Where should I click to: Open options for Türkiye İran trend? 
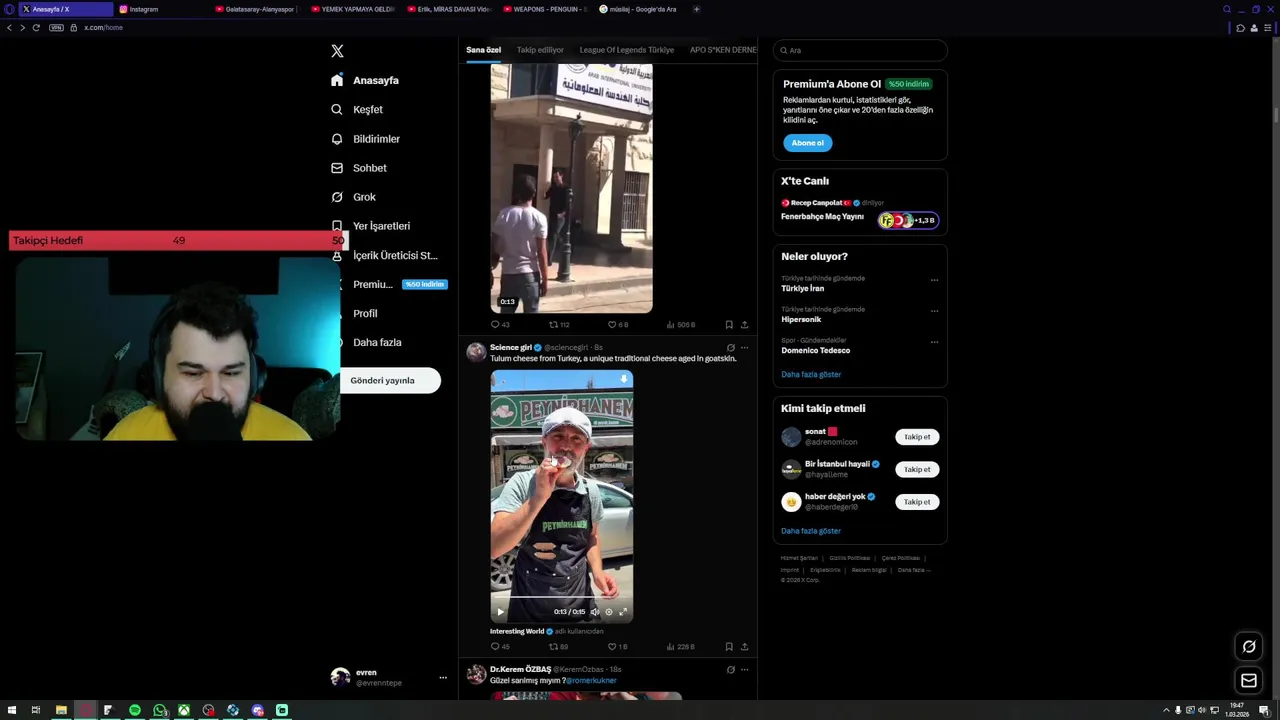pyautogui.click(x=934, y=280)
